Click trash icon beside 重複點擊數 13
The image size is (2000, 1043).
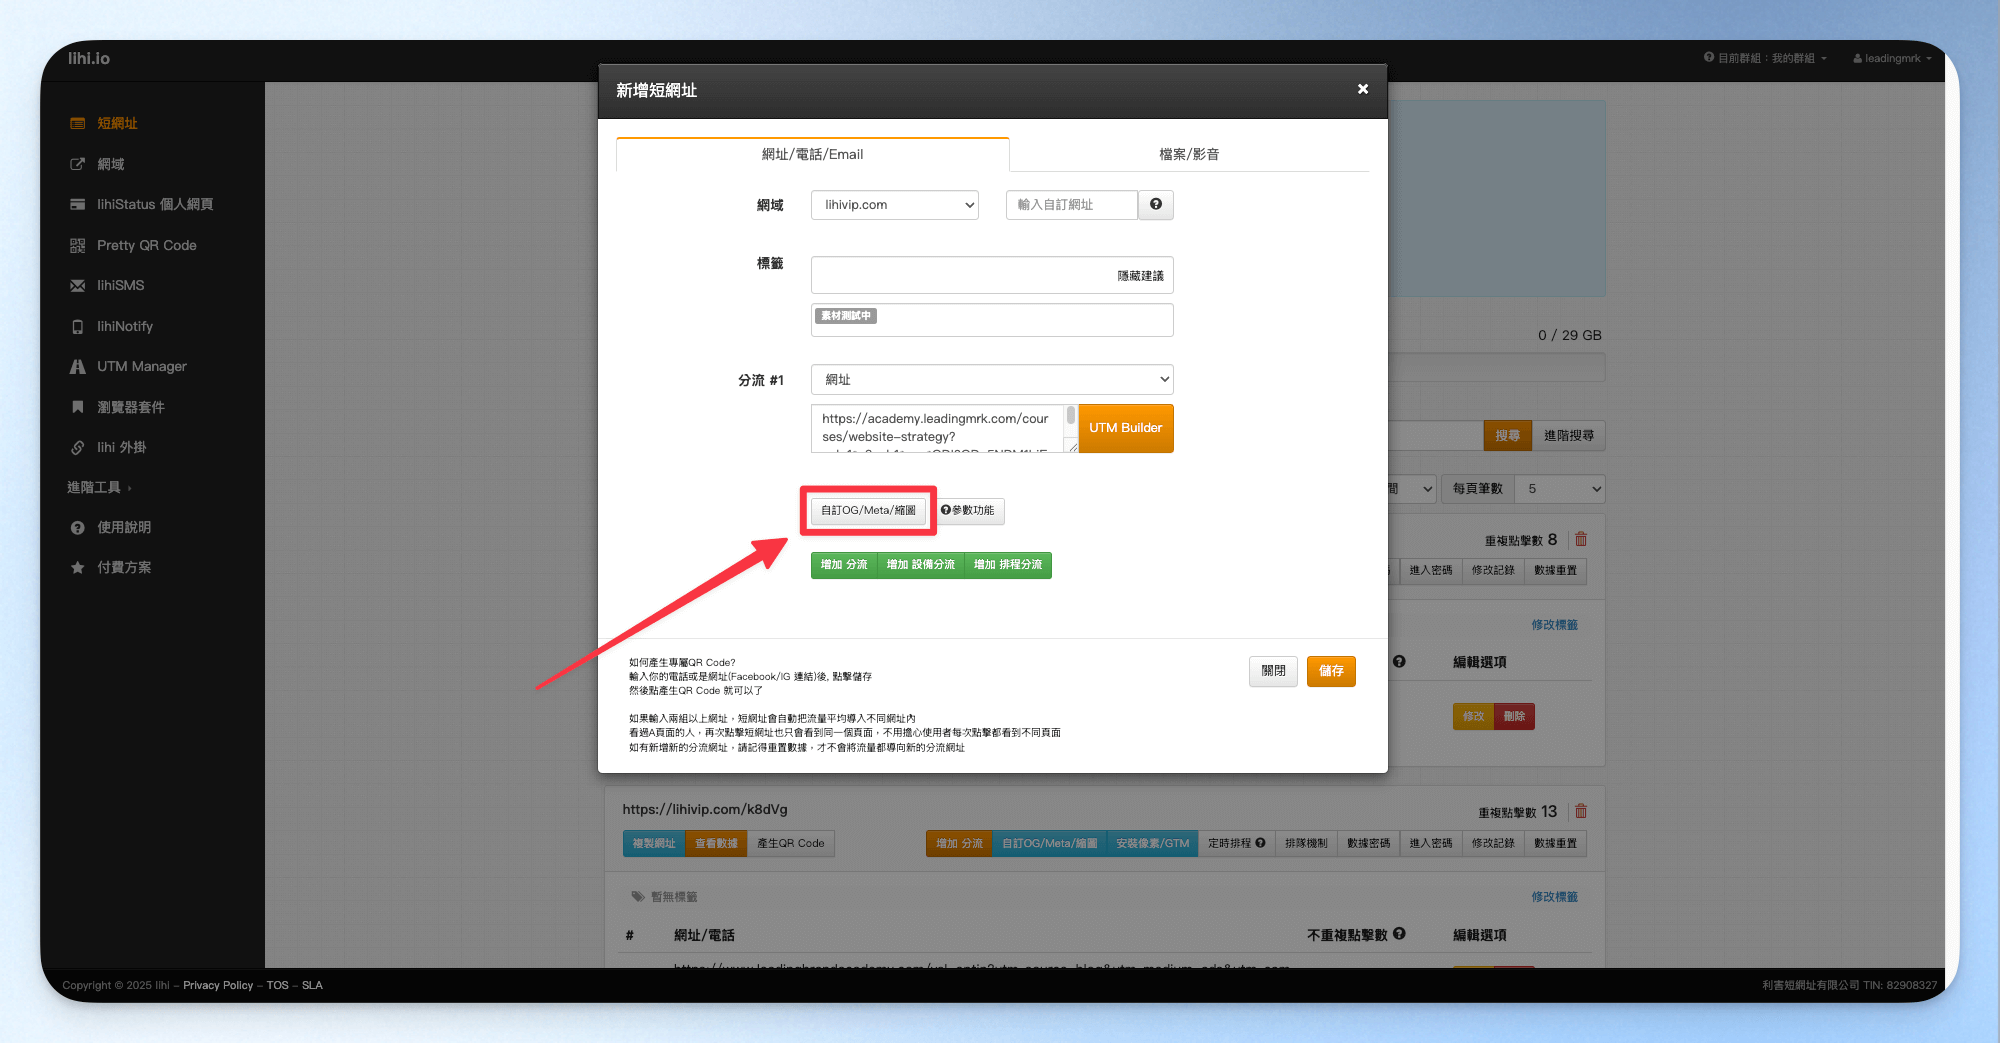(x=1581, y=811)
